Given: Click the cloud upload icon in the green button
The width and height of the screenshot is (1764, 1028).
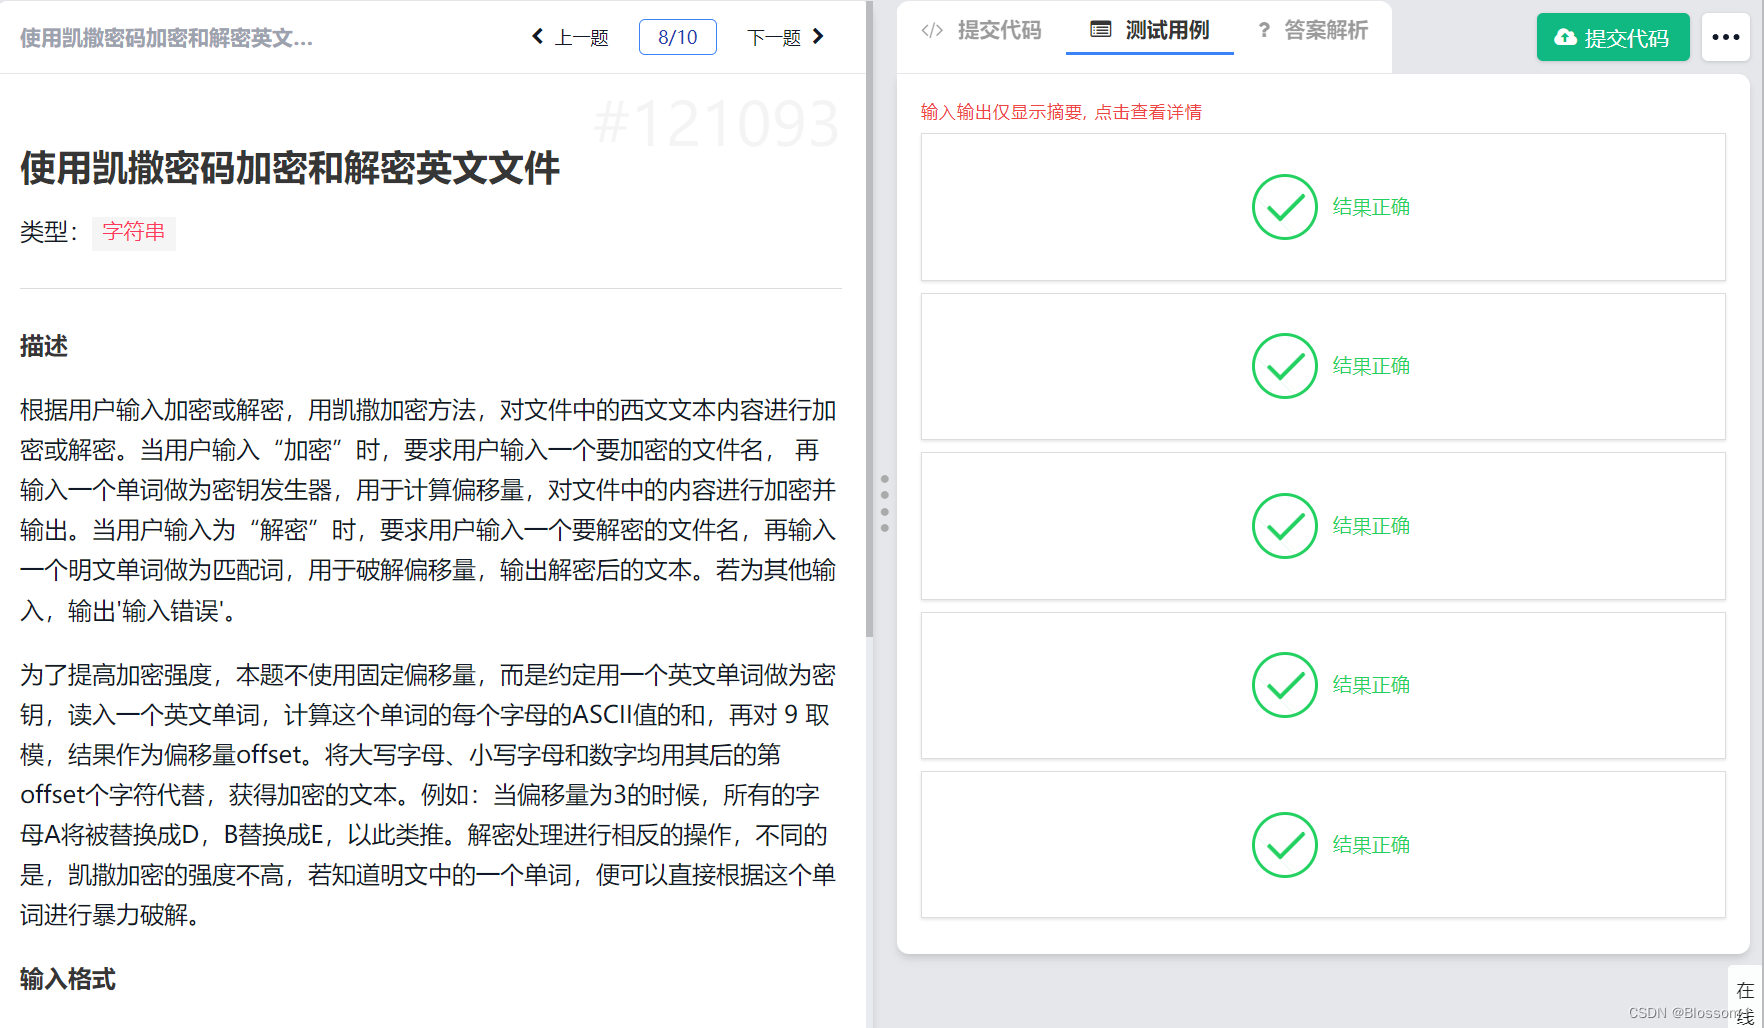Looking at the screenshot, I should click(x=1564, y=37).
